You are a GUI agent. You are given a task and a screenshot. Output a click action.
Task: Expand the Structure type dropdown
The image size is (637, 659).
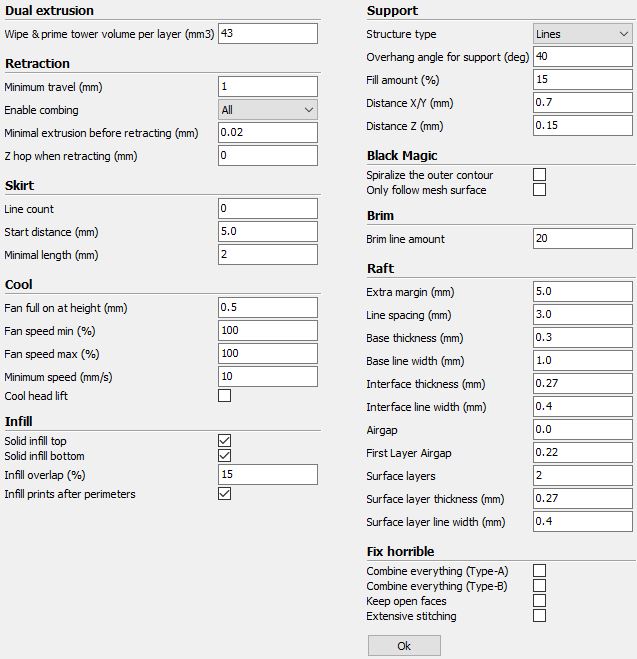582,34
